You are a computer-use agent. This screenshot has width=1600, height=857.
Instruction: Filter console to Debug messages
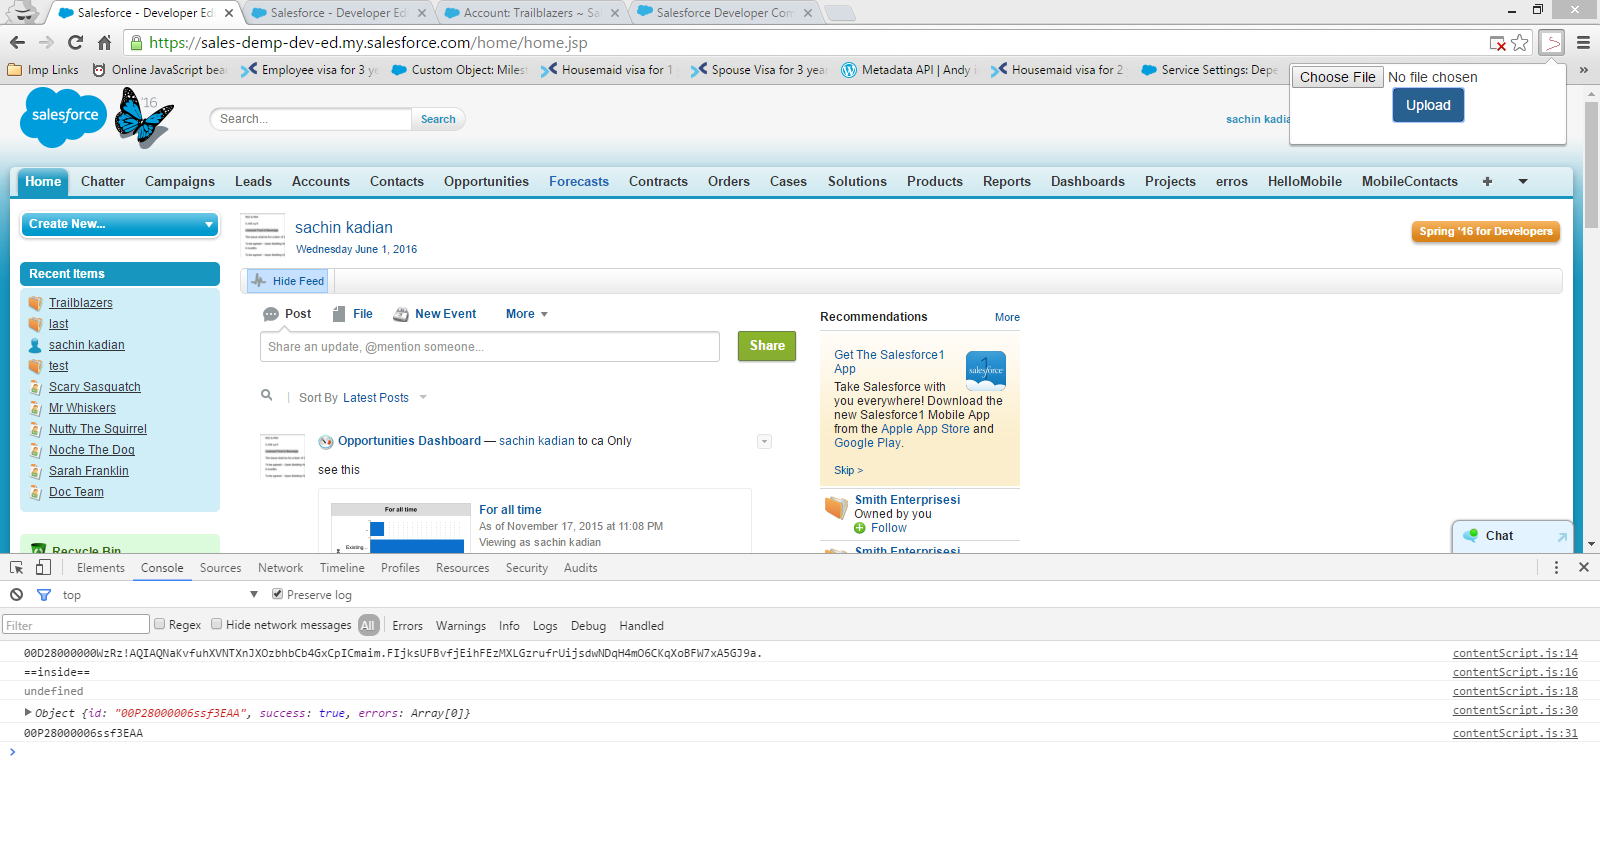click(x=588, y=626)
